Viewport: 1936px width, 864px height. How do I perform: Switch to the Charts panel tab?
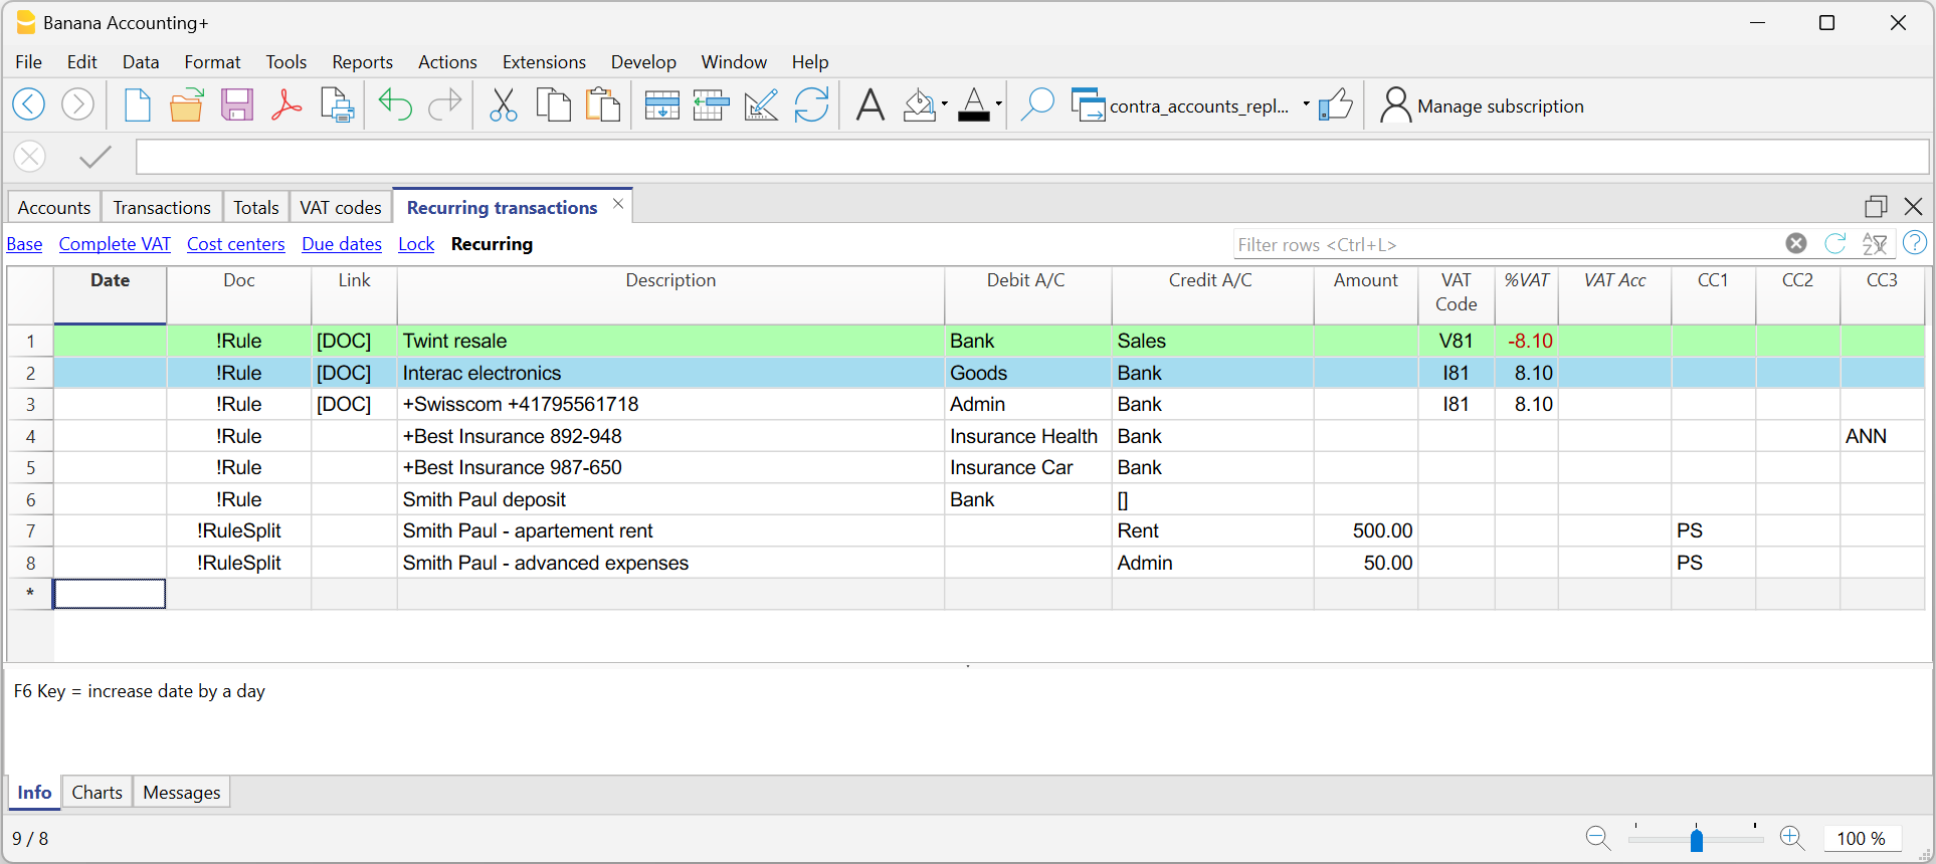point(97,792)
